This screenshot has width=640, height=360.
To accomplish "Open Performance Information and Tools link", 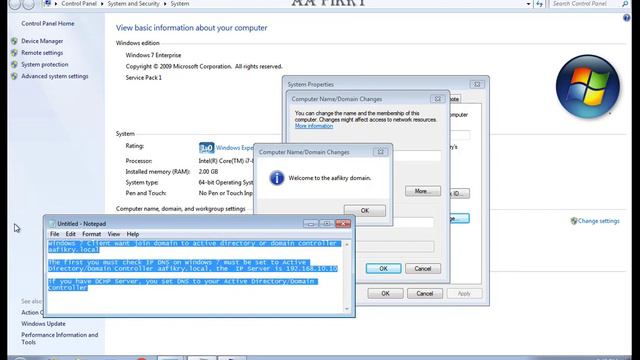I will point(60,338).
